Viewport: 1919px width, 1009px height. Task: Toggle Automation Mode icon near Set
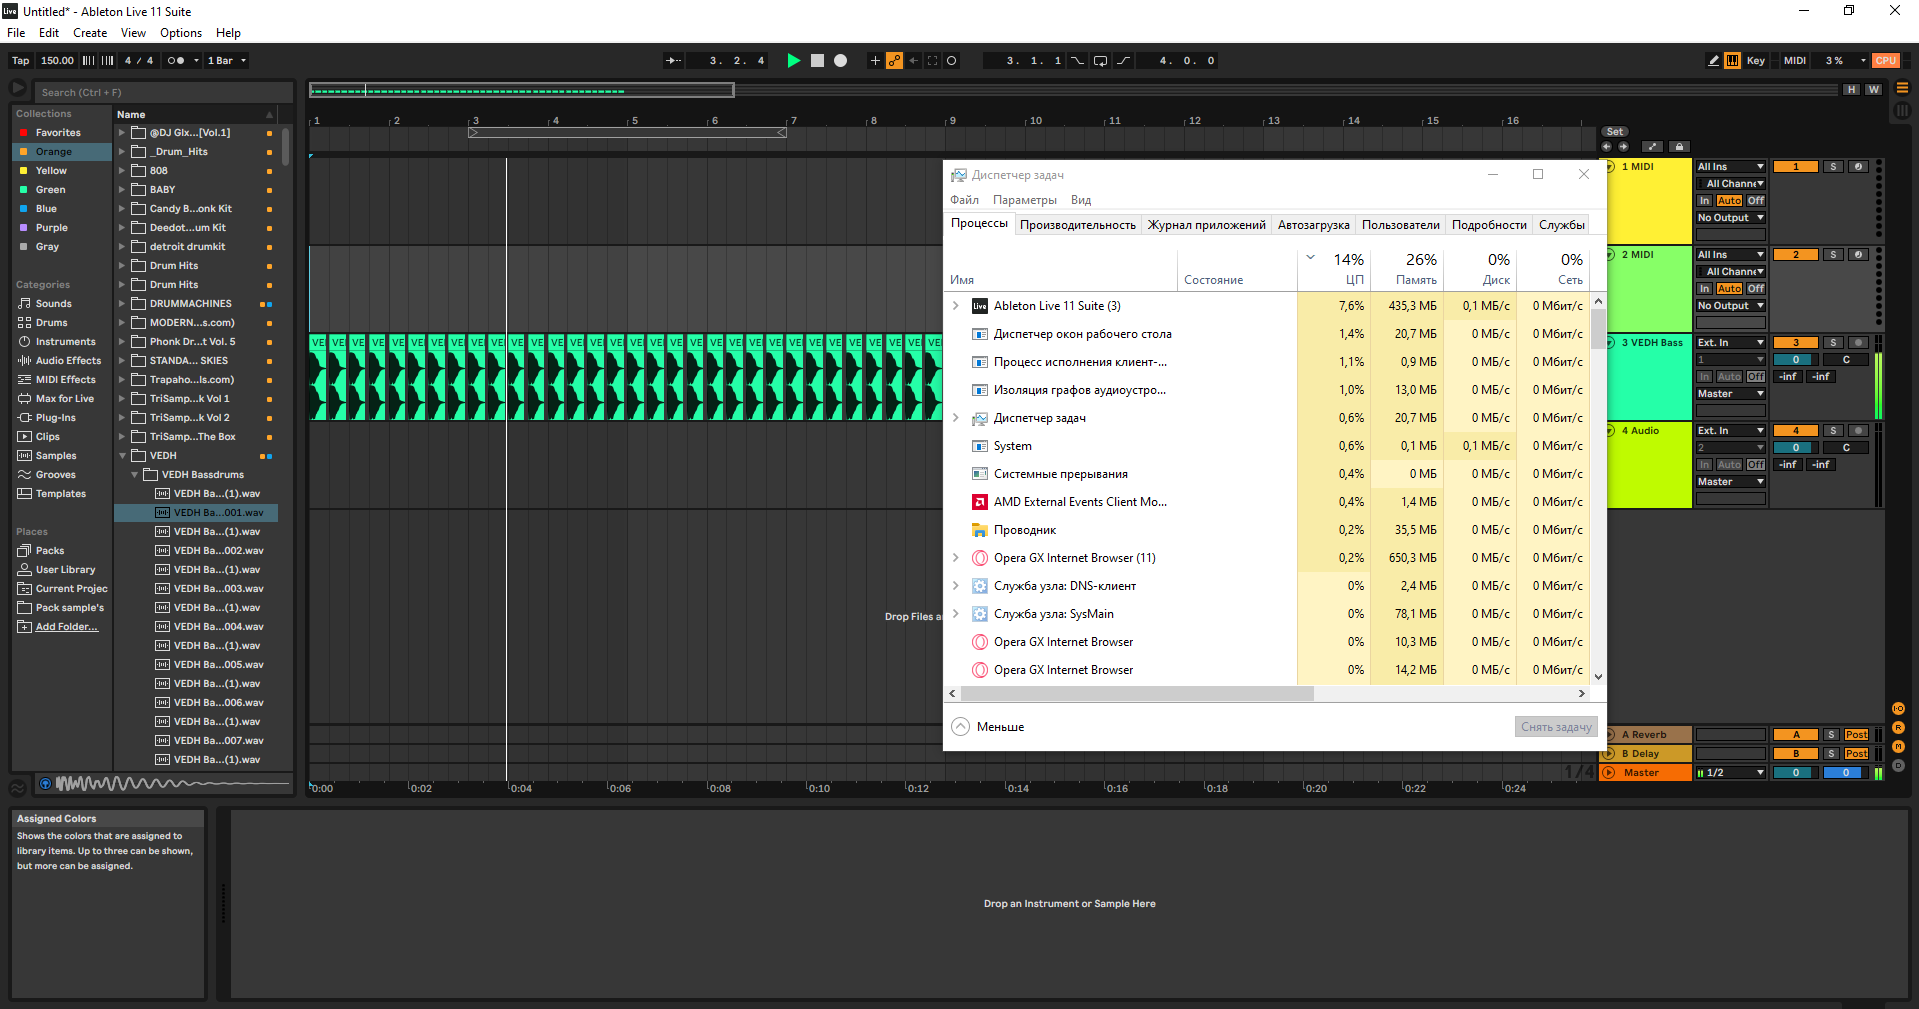pos(1652,147)
